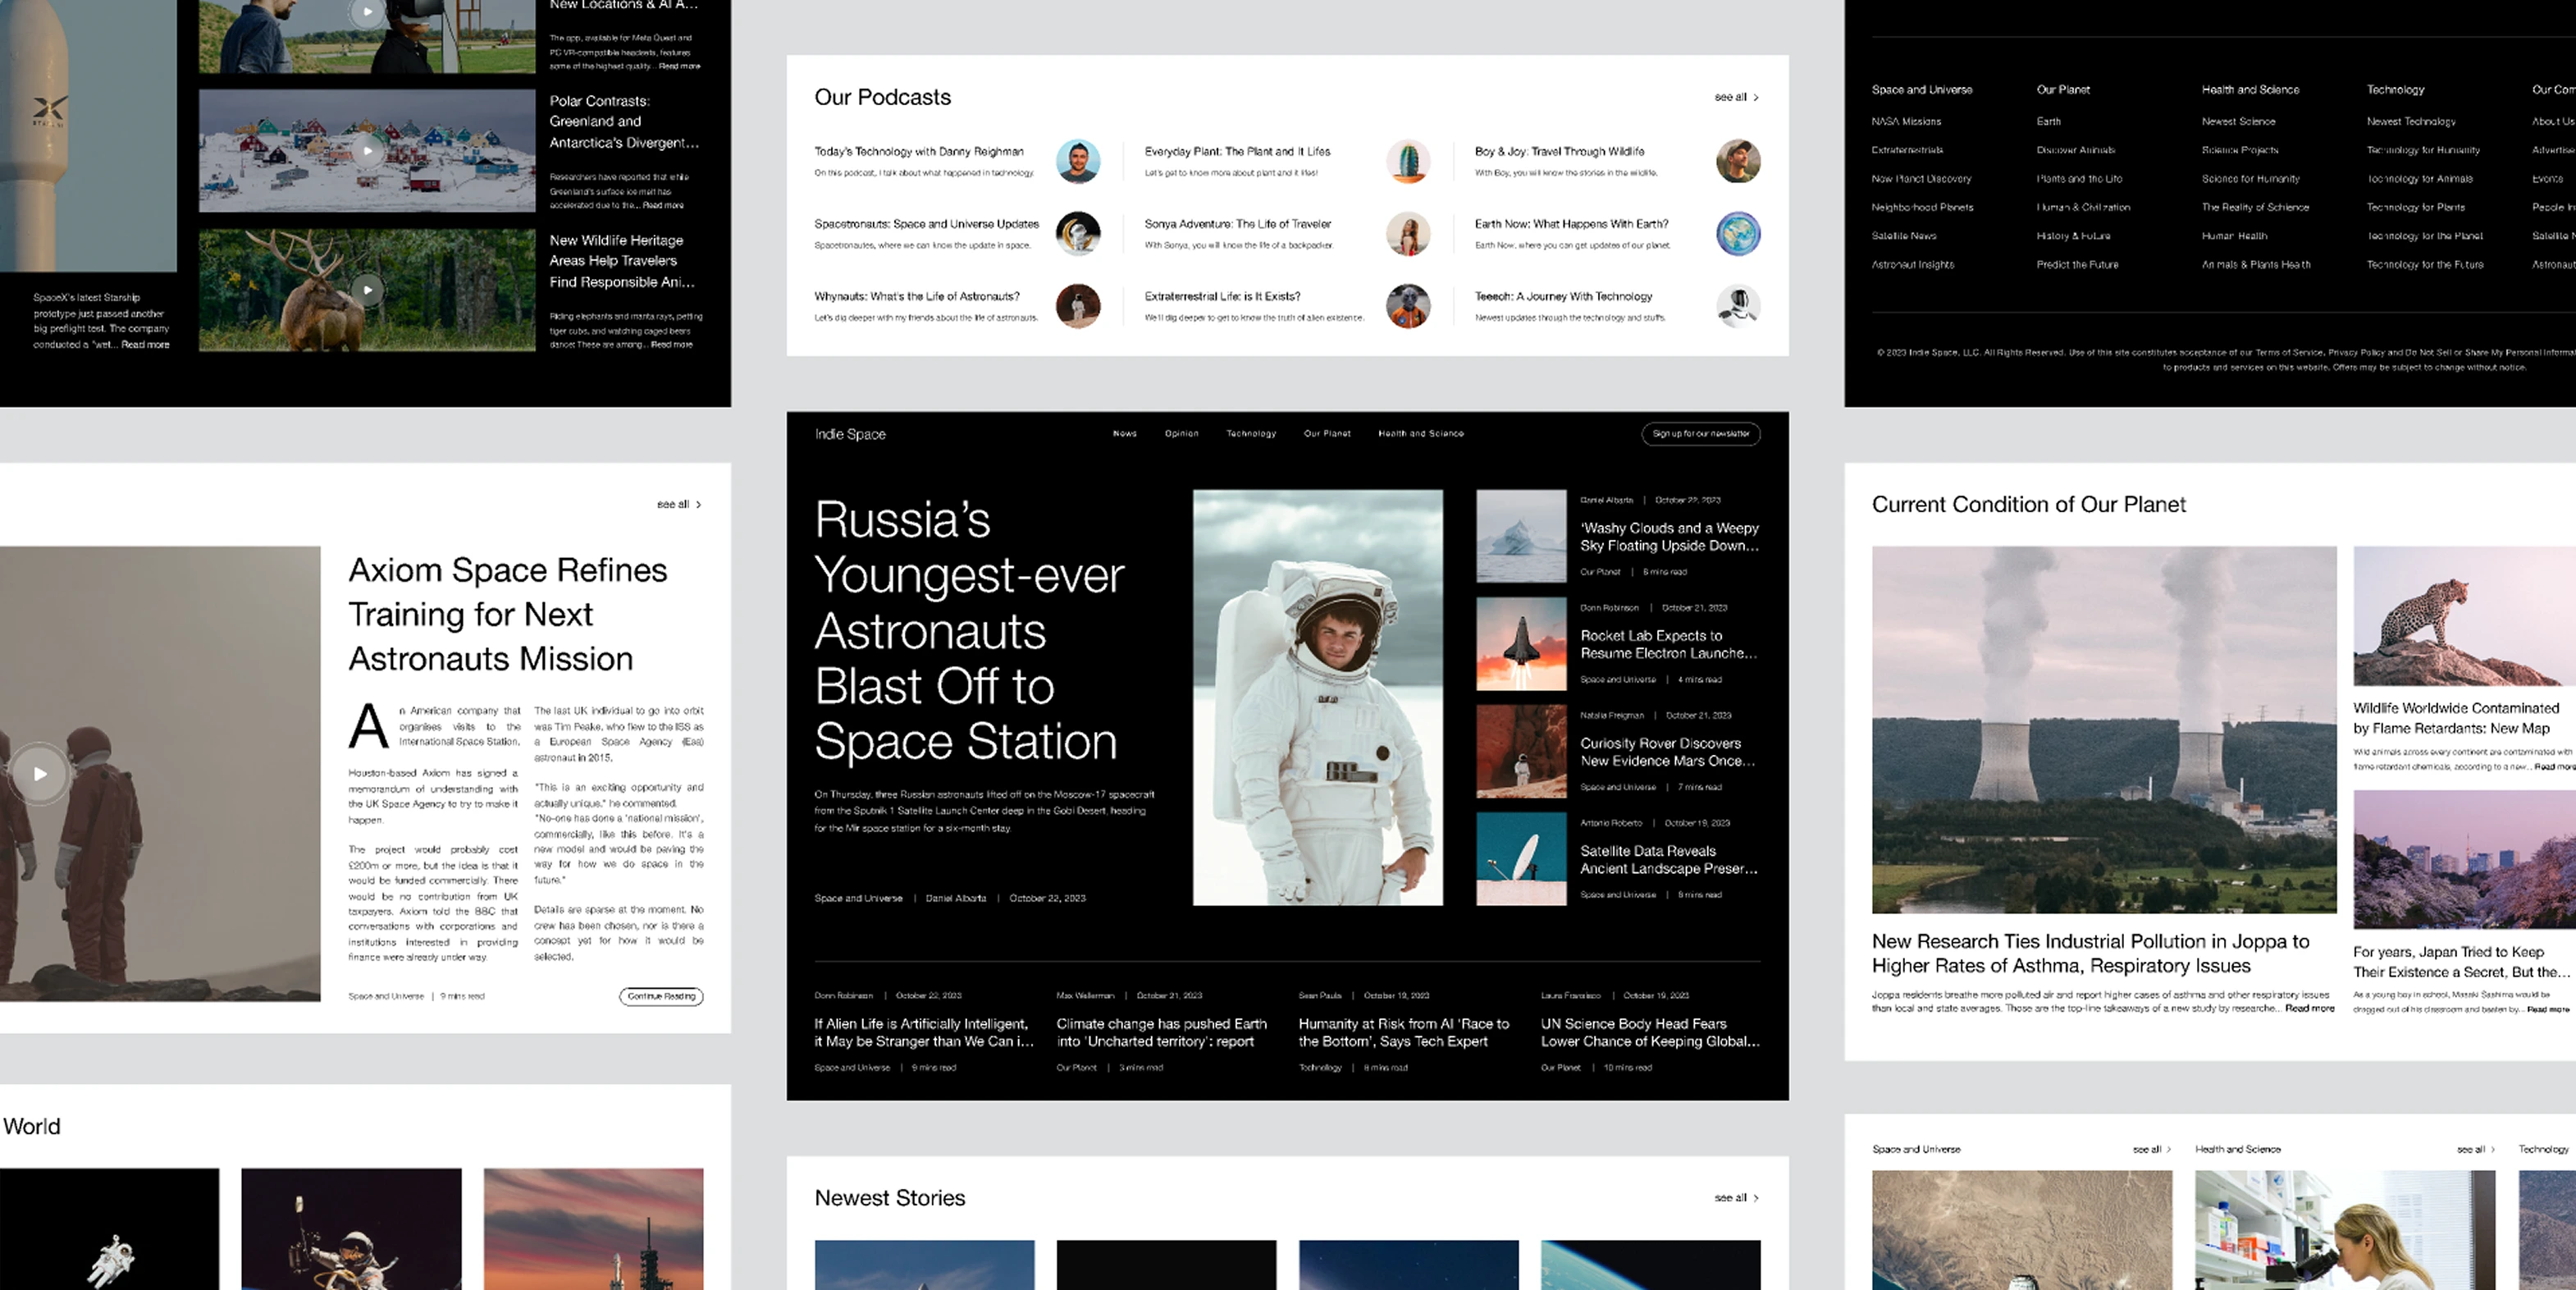Click the Spacetronauts astronaut podcast icon

point(1078,234)
